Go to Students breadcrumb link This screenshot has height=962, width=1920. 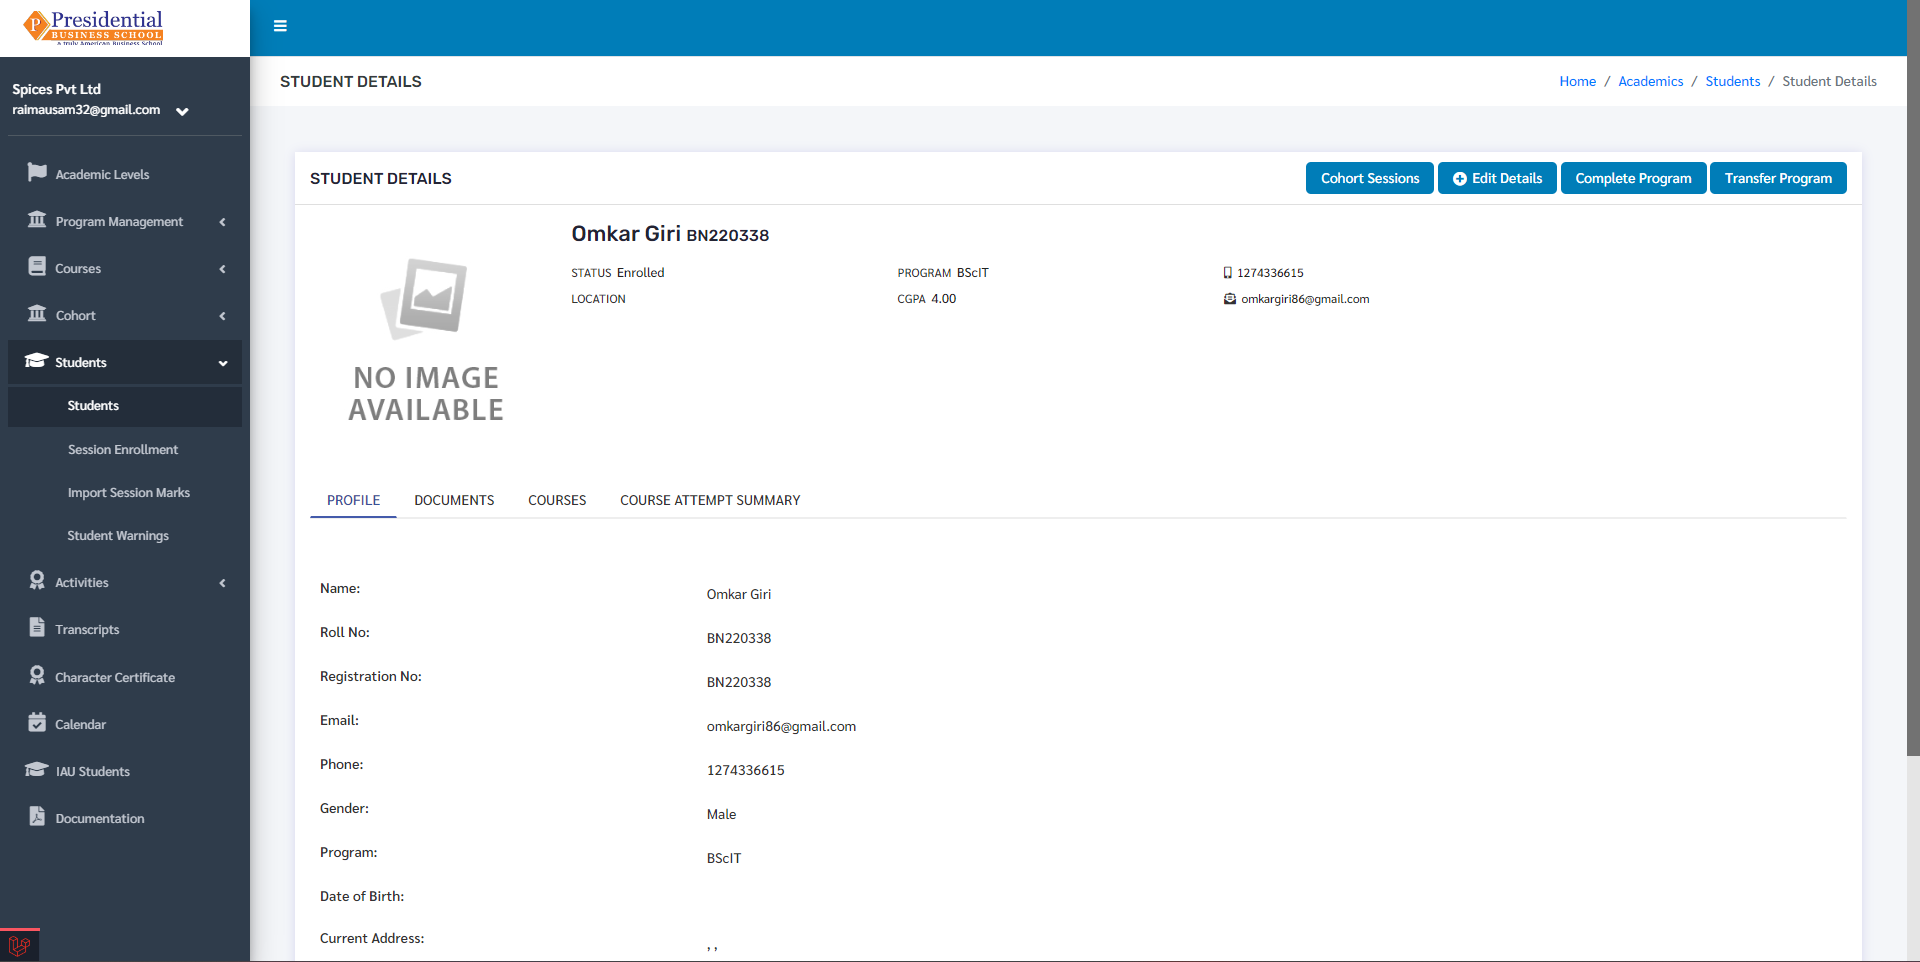(1732, 82)
